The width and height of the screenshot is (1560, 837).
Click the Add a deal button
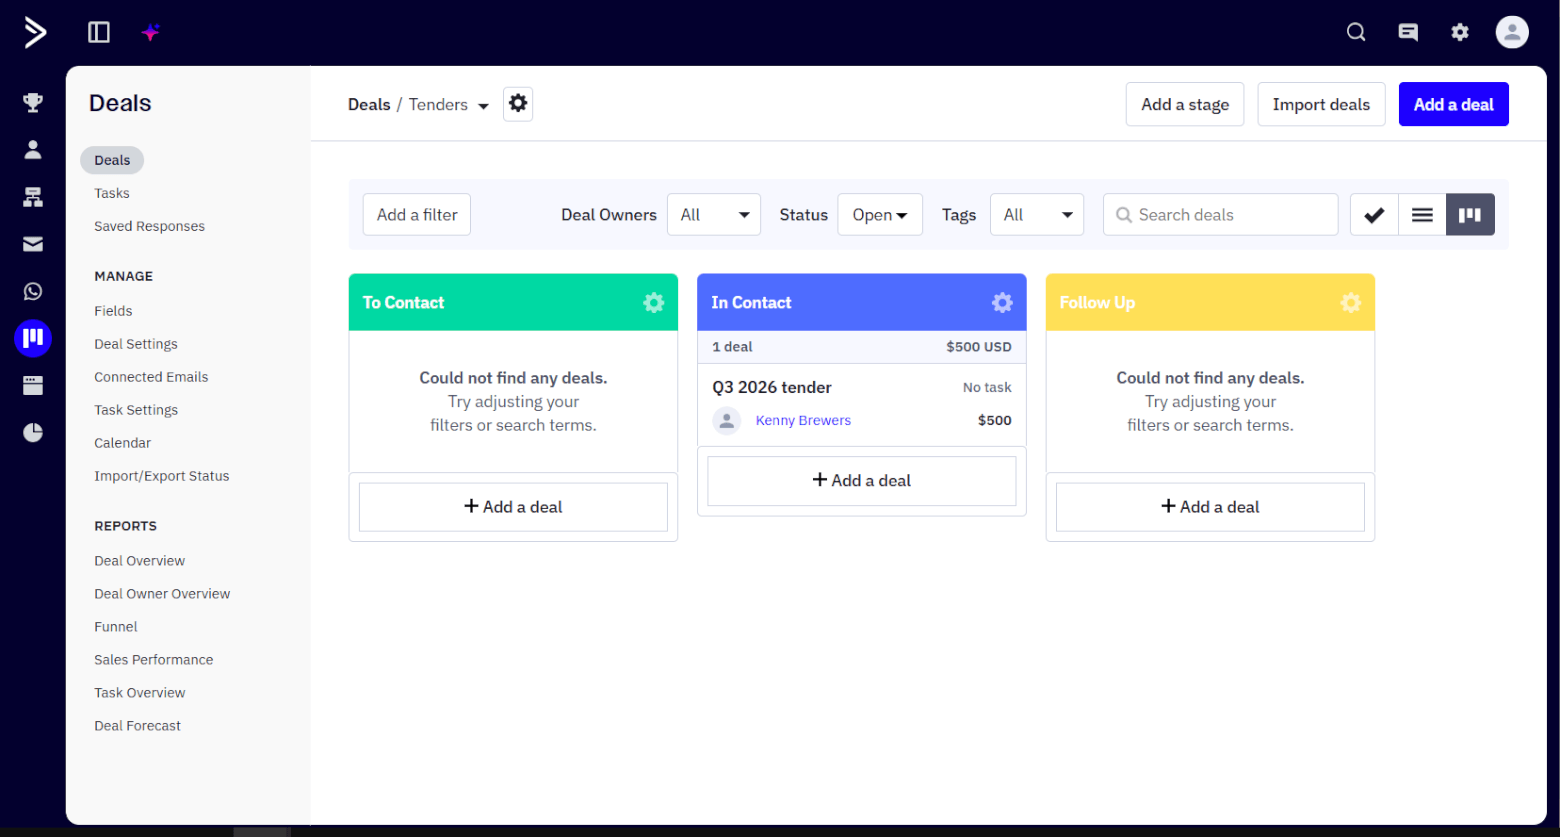click(x=1453, y=104)
